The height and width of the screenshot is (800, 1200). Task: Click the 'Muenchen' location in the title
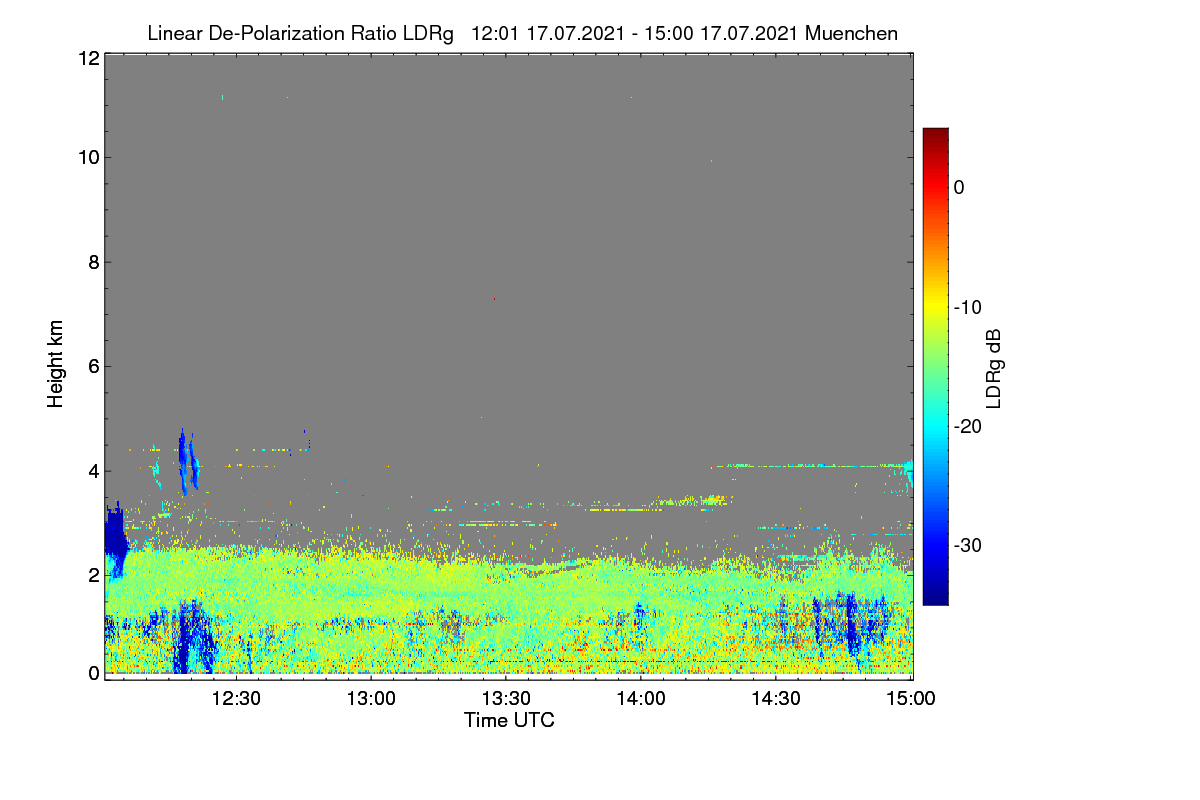pos(851,34)
